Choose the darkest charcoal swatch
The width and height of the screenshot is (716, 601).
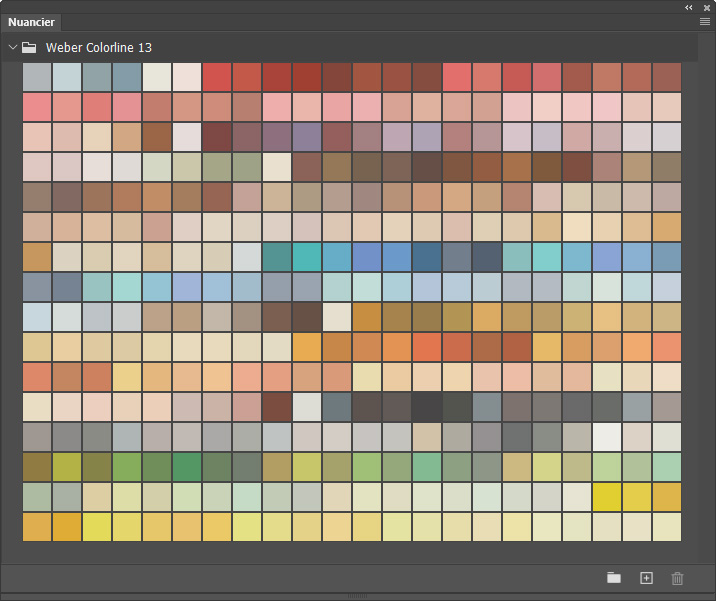tap(427, 407)
